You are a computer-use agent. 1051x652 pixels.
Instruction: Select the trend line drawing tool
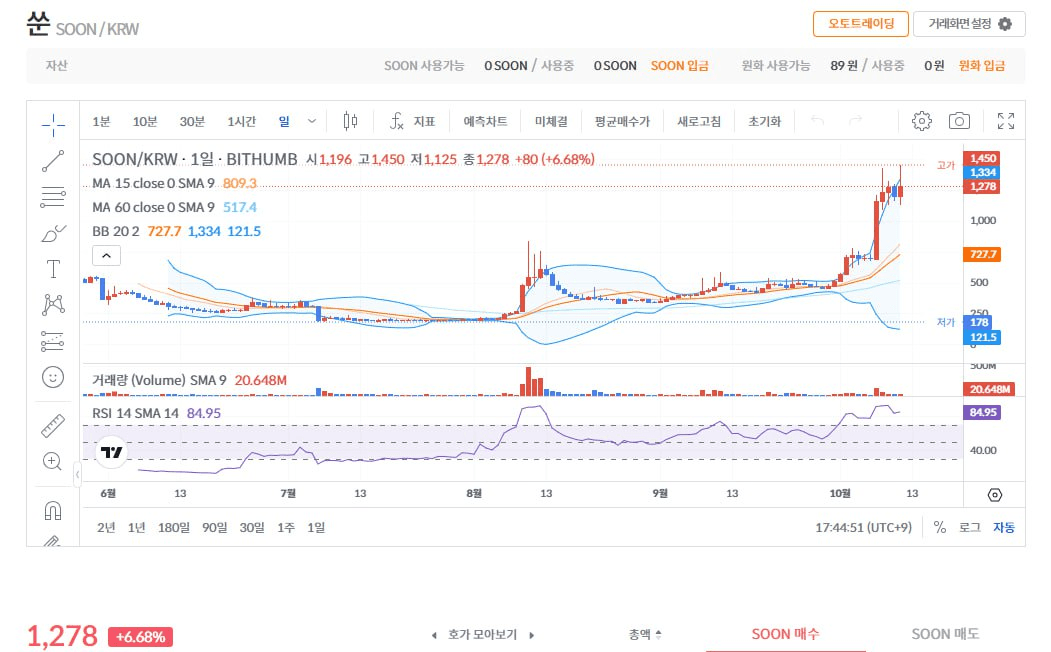(x=53, y=160)
